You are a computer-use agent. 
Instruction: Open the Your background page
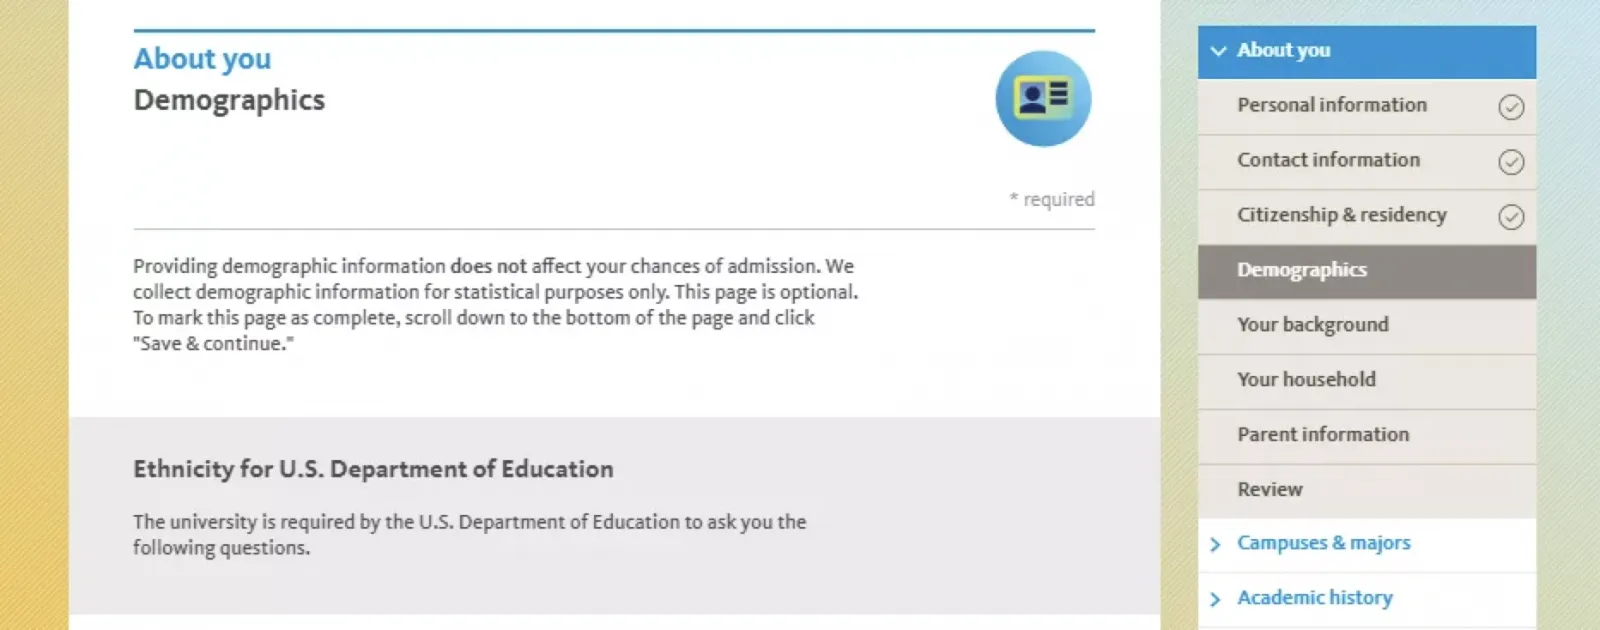point(1312,325)
